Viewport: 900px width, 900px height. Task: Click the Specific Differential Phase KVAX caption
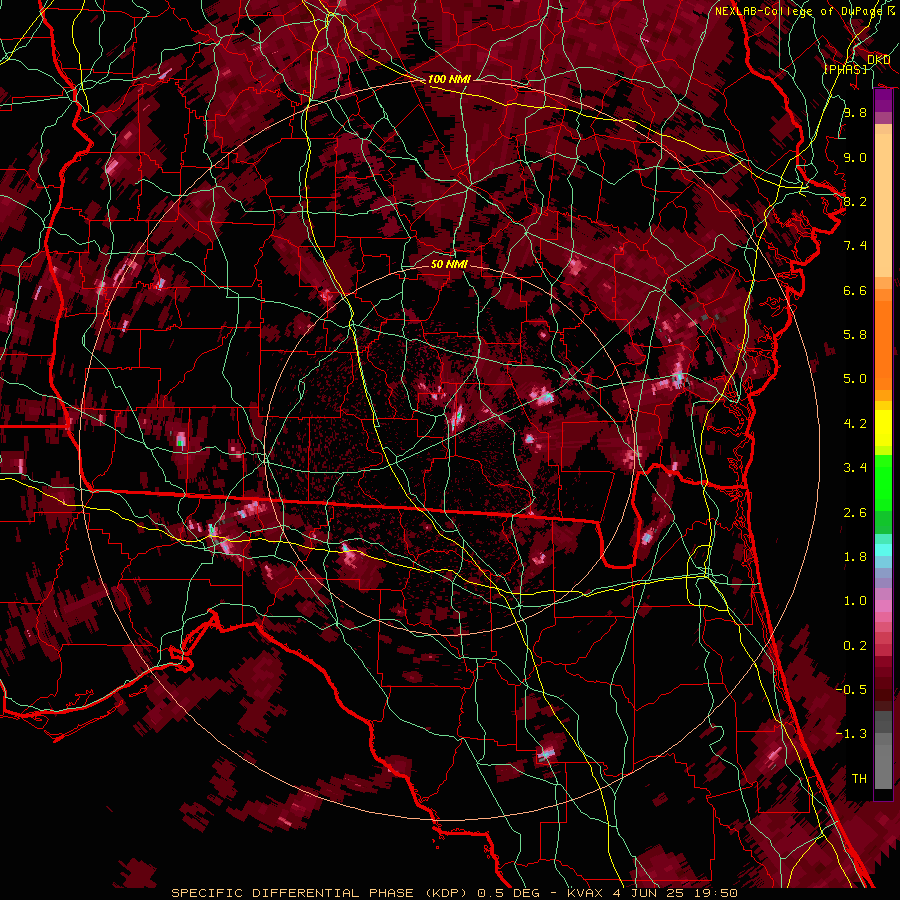(x=454, y=893)
